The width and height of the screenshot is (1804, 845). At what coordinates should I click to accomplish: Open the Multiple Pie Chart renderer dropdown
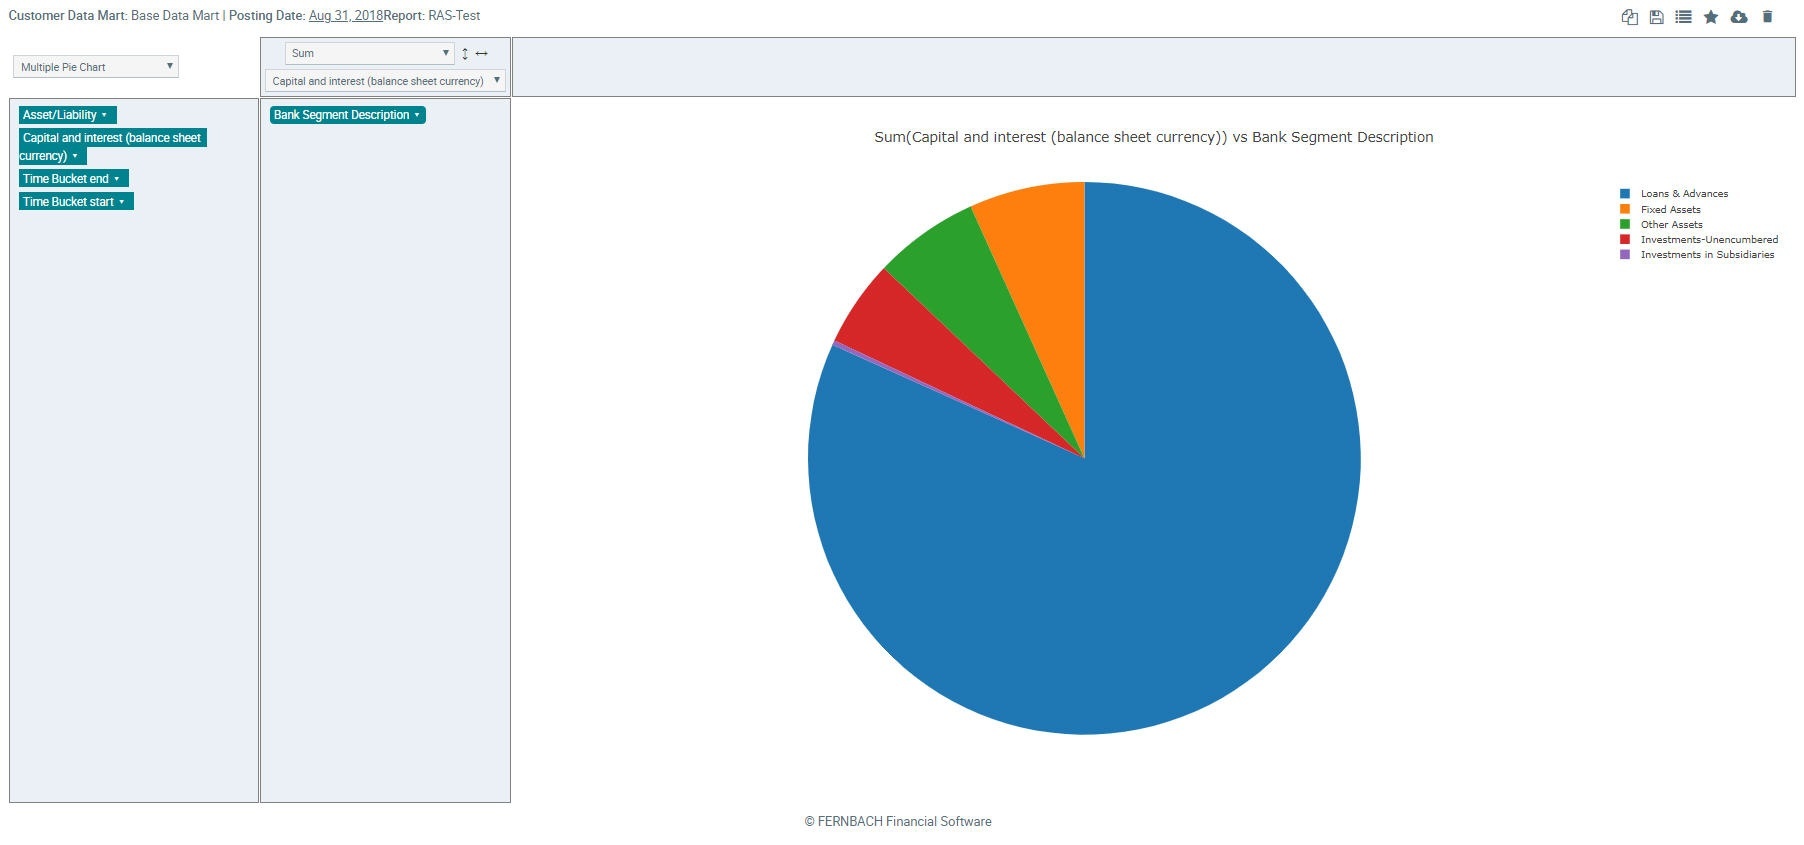96,67
